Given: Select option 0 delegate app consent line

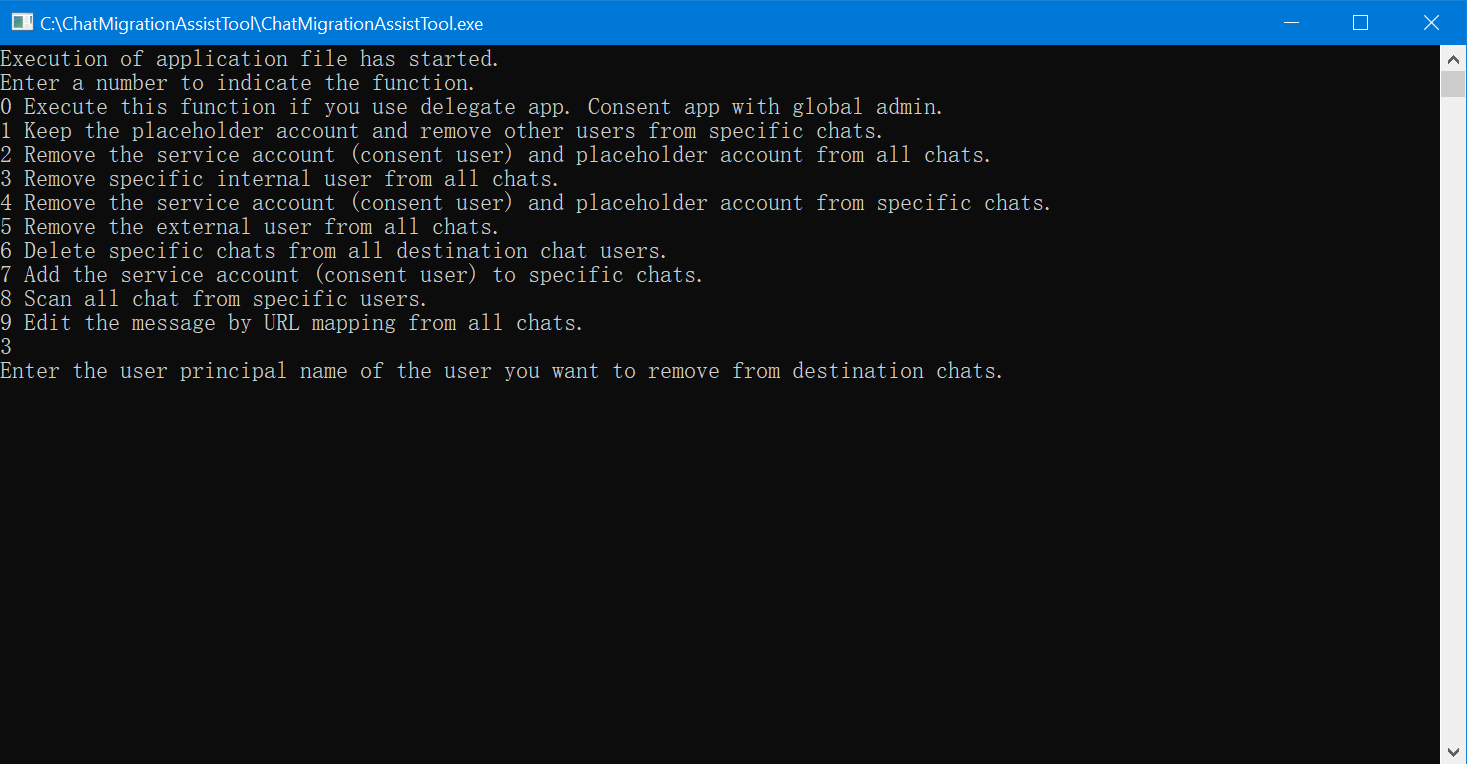Looking at the screenshot, I should [472, 107].
